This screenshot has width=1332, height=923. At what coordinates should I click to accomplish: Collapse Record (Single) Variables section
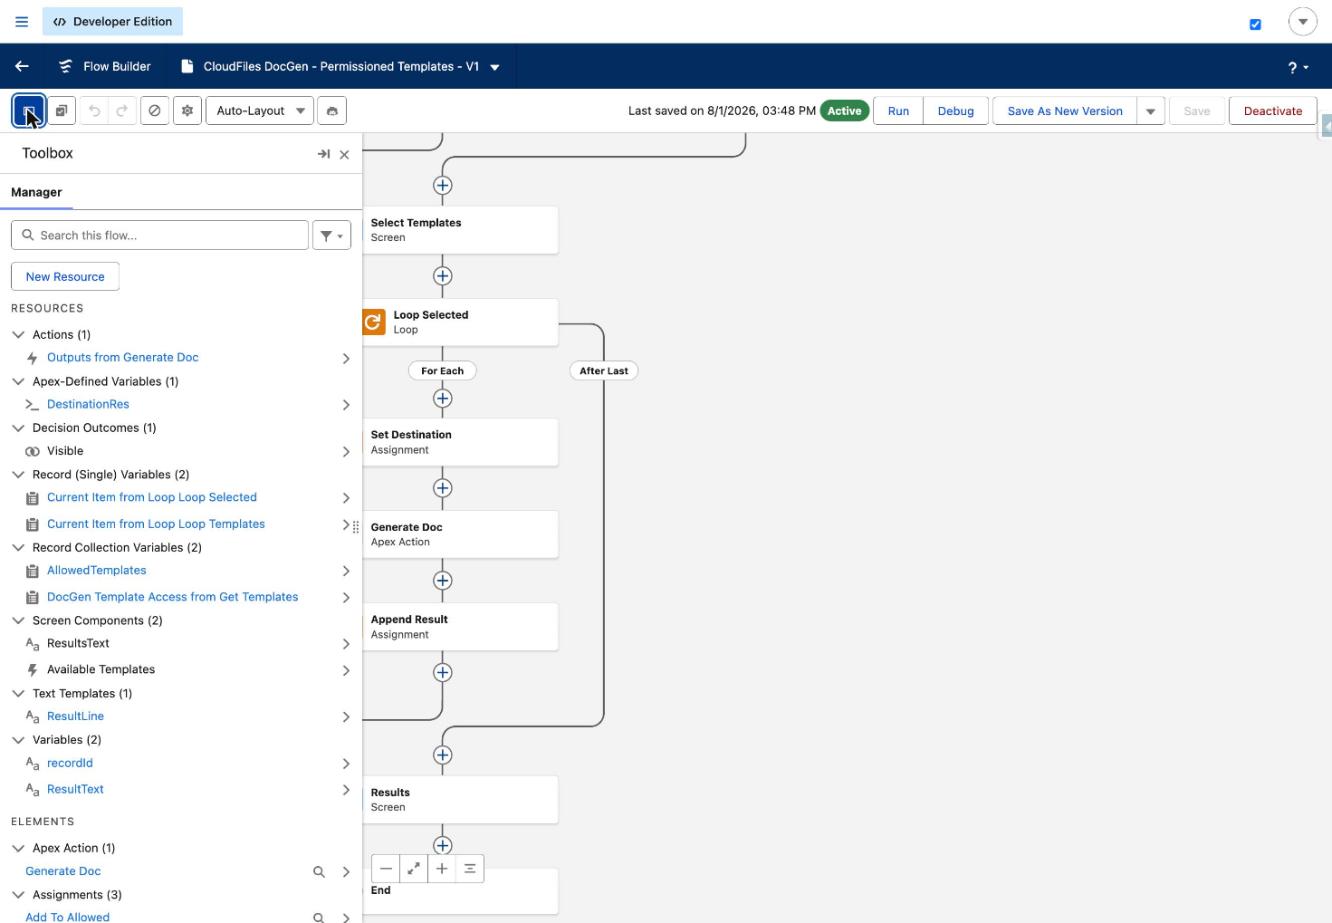coord(18,474)
